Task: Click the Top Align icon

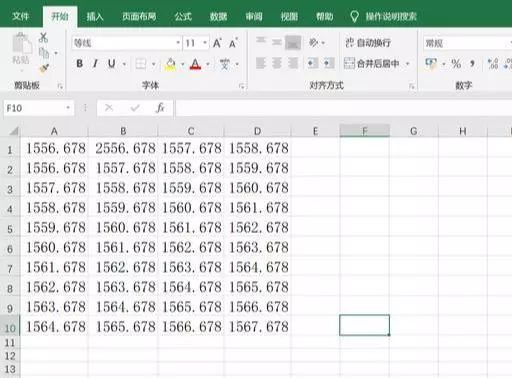Action: (x=261, y=42)
